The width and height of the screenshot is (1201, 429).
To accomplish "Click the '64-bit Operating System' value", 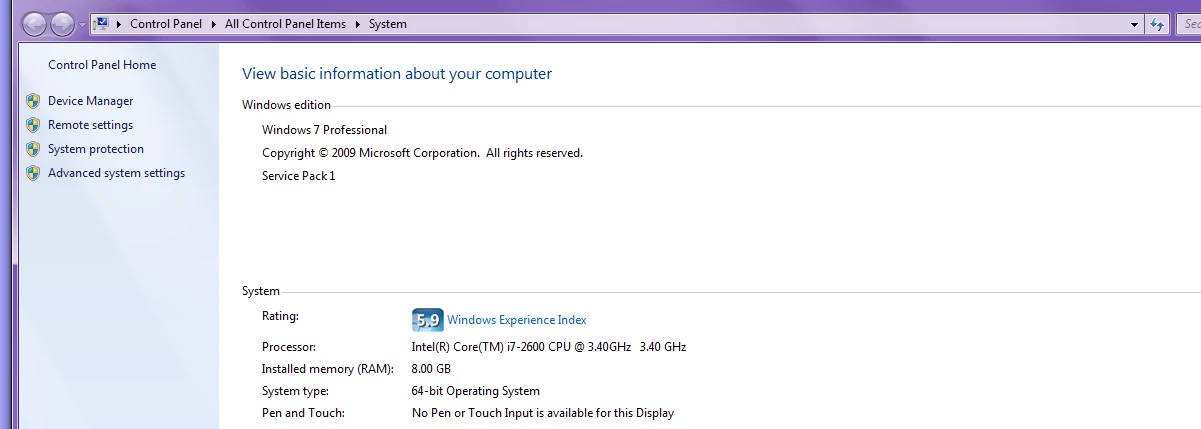I will (476, 391).
